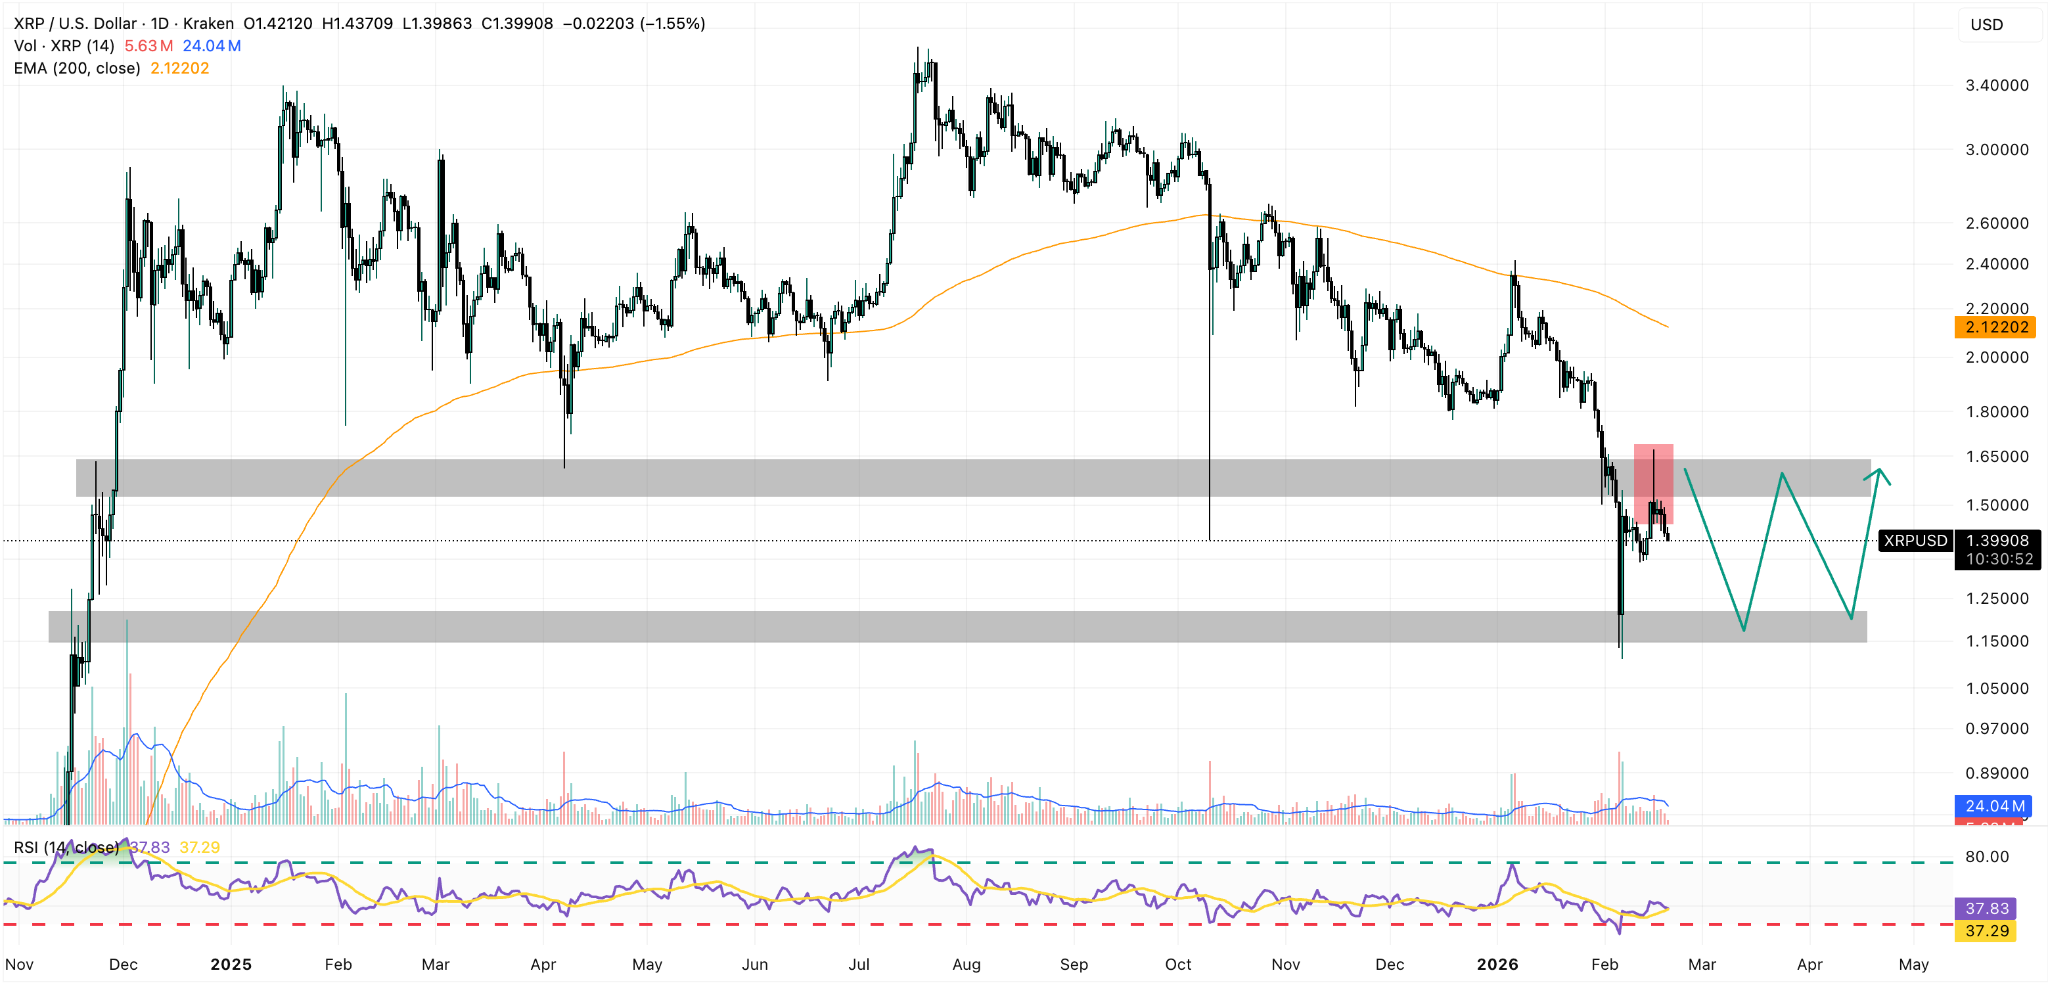Select the low value L1.39863
2048x986 pixels.
[437, 23]
